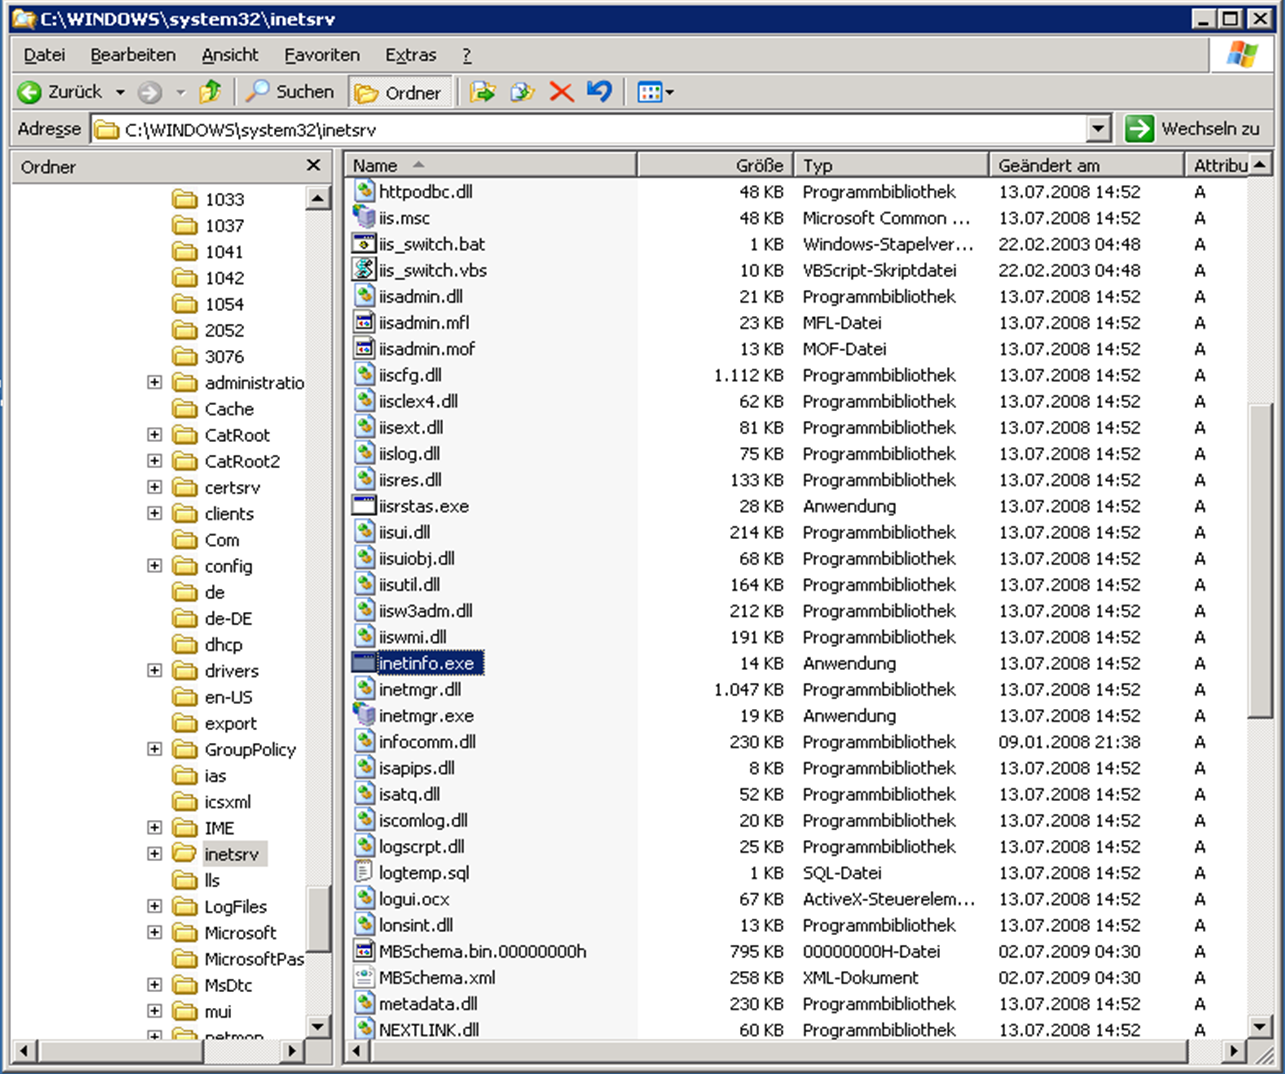Expand the drivers folder node
The height and width of the screenshot is (1074, 1285).
[x=154, y=670]
